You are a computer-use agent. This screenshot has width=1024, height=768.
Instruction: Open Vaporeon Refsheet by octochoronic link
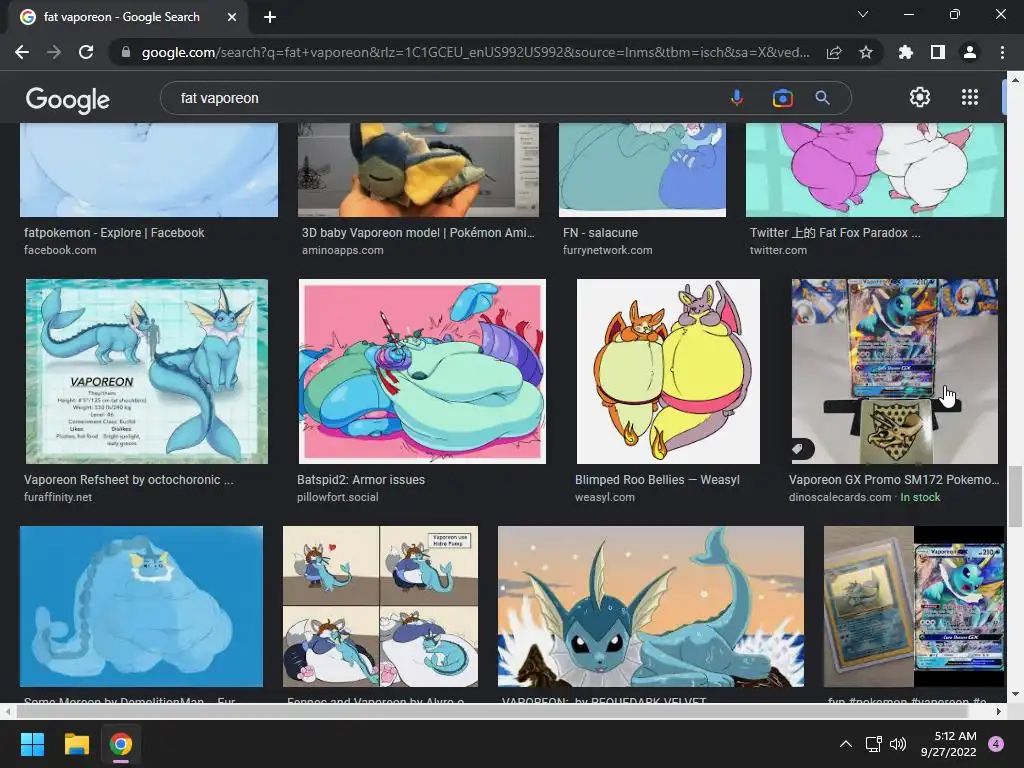click(x=129, y=479)
